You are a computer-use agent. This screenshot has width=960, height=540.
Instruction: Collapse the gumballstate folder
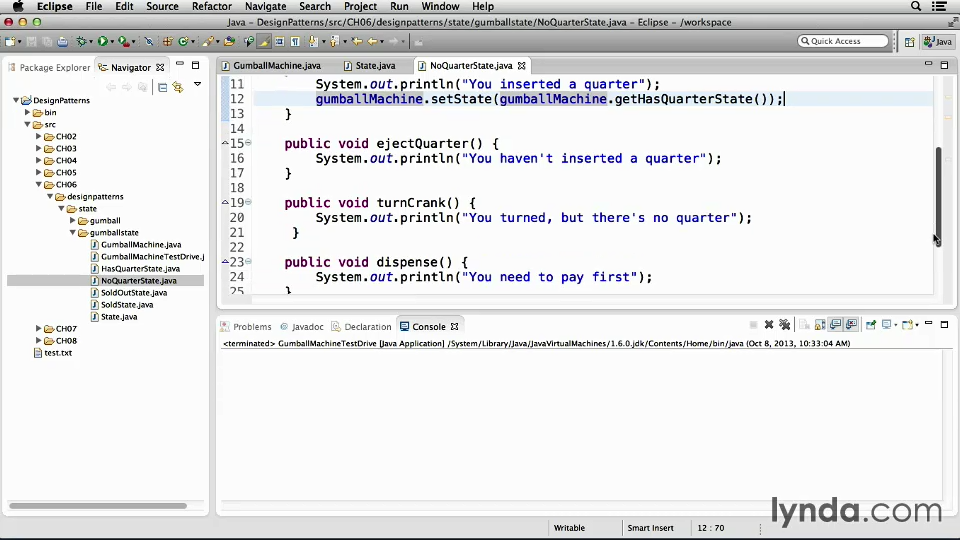[72, 232]
